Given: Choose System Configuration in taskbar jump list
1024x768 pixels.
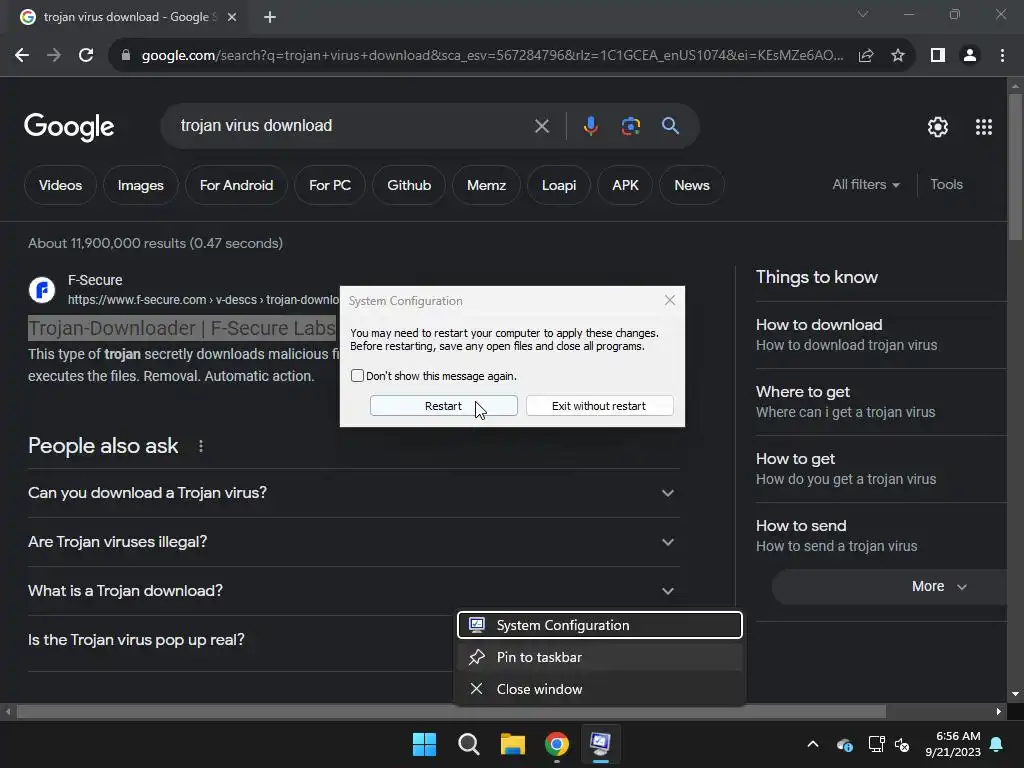Looking at the screenshot, I should 600,625.
